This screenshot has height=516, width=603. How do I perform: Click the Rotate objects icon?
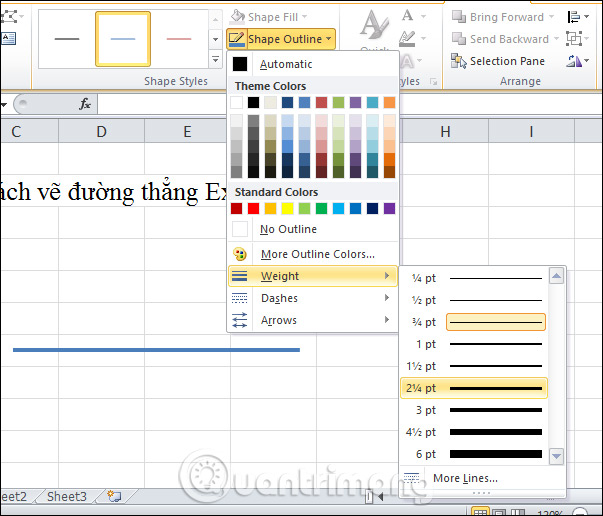pyautogui.click(x=574, y=61)
